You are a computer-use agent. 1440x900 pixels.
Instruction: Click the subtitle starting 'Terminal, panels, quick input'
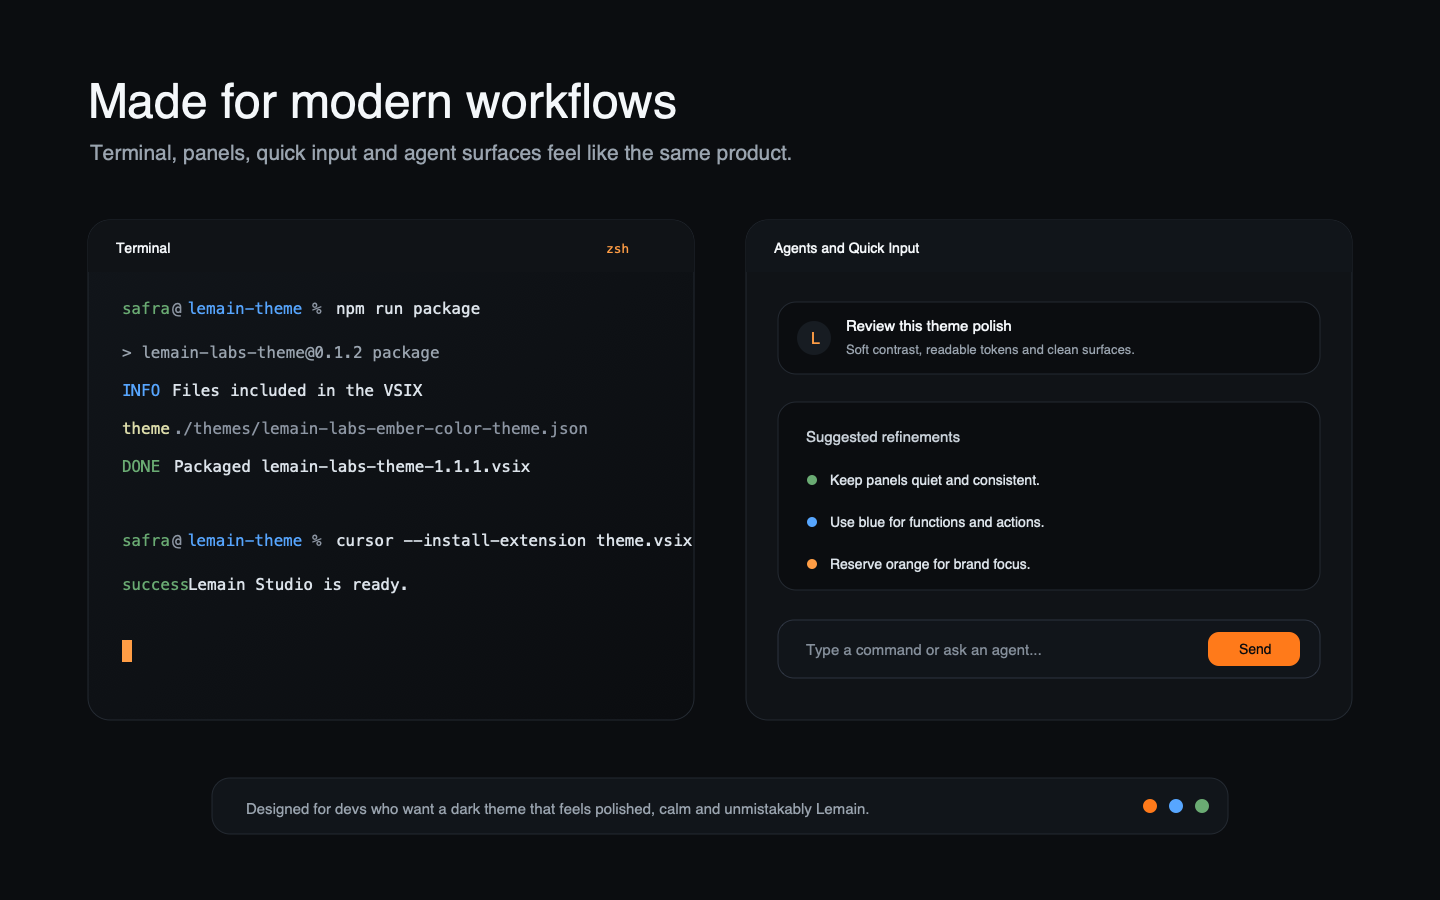(x=441, y=153)
